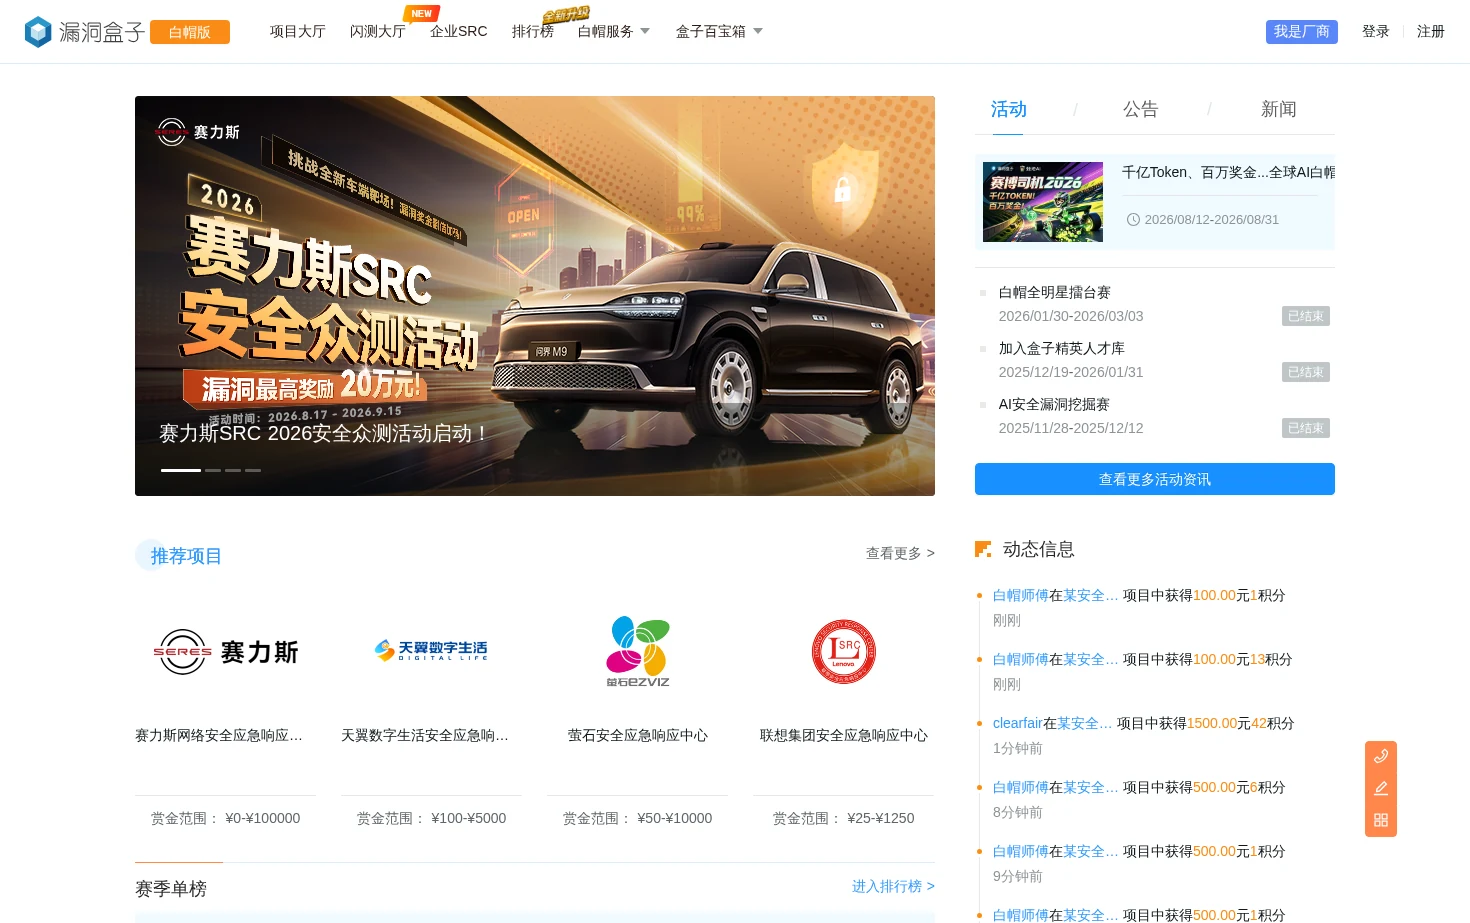The height and width of the screenshot is (923, 1470).
Task: Click the clearfair user link
Action: (x=1018, y=723)
